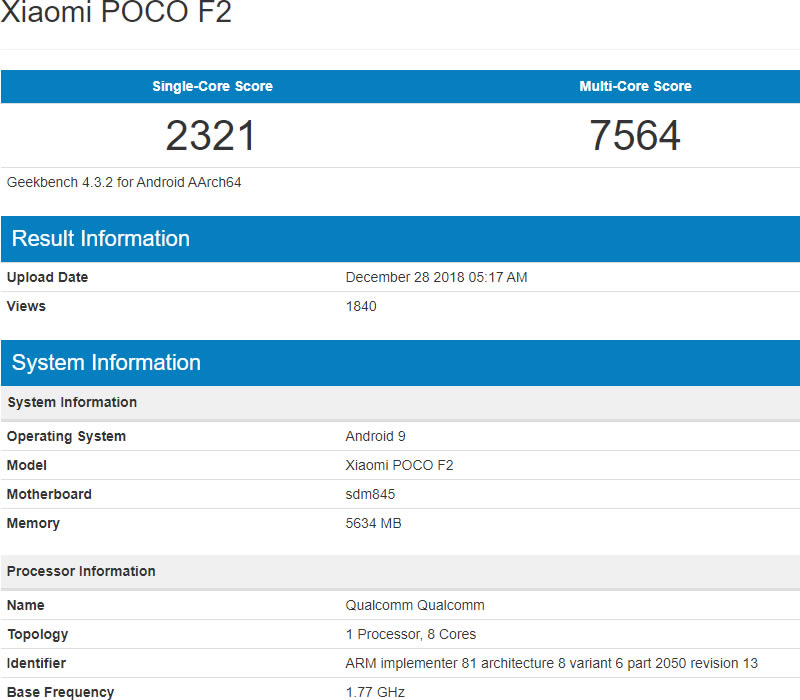Screen dimensions: 800x700
Task: Click the 5634 MB memory value
Action: coord(373,523)
